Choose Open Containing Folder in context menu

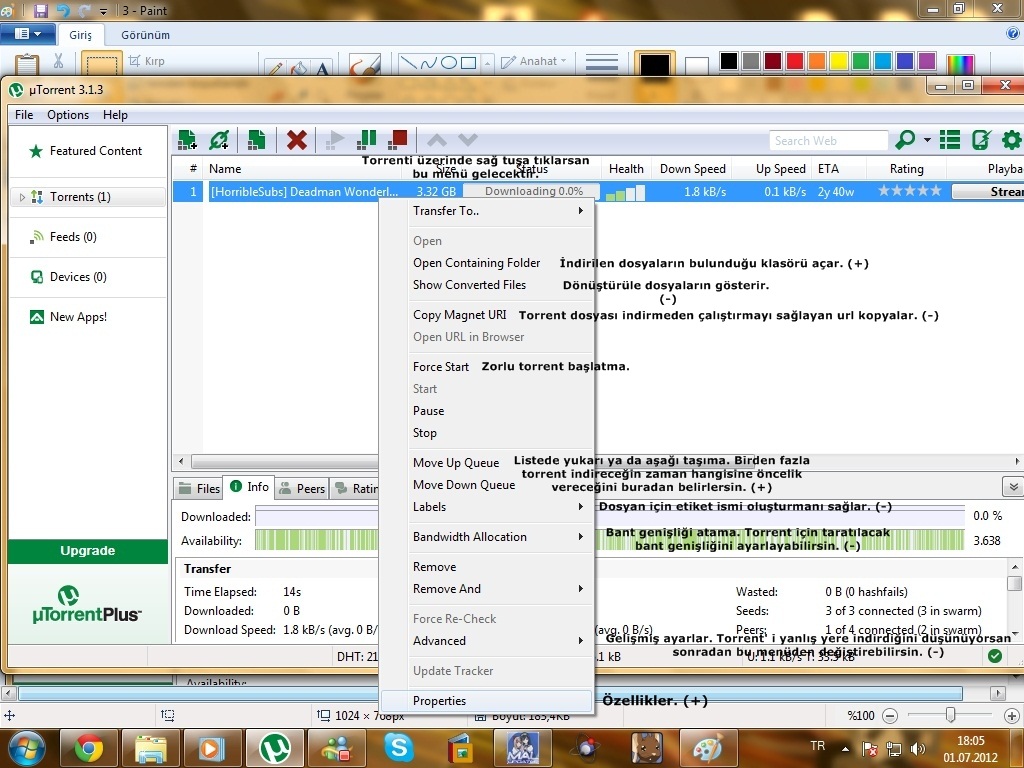click(x=476, y=263)
